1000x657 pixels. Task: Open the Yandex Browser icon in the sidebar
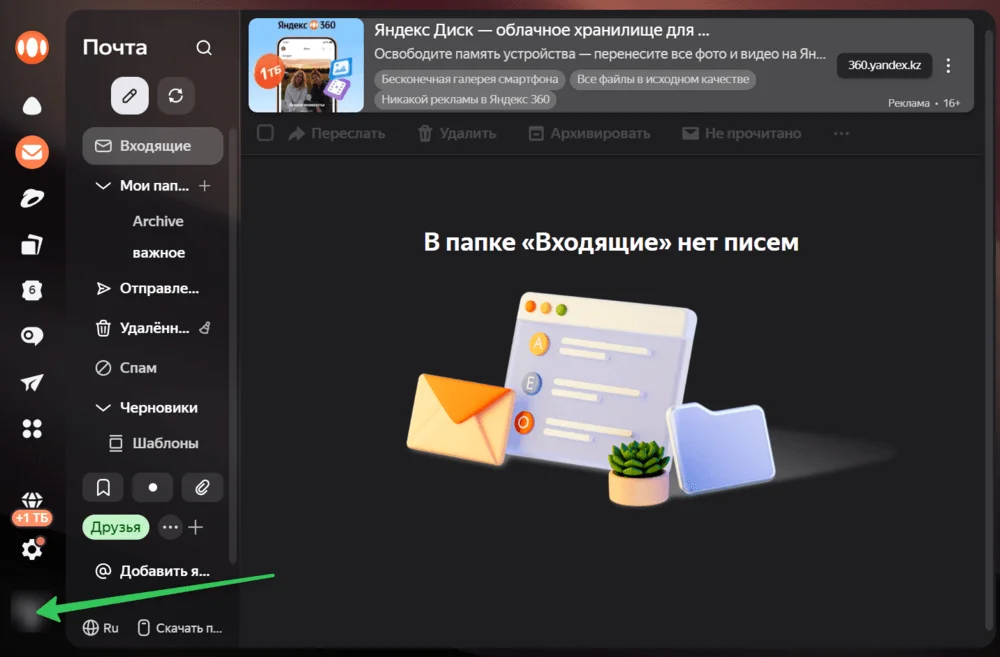32,198
